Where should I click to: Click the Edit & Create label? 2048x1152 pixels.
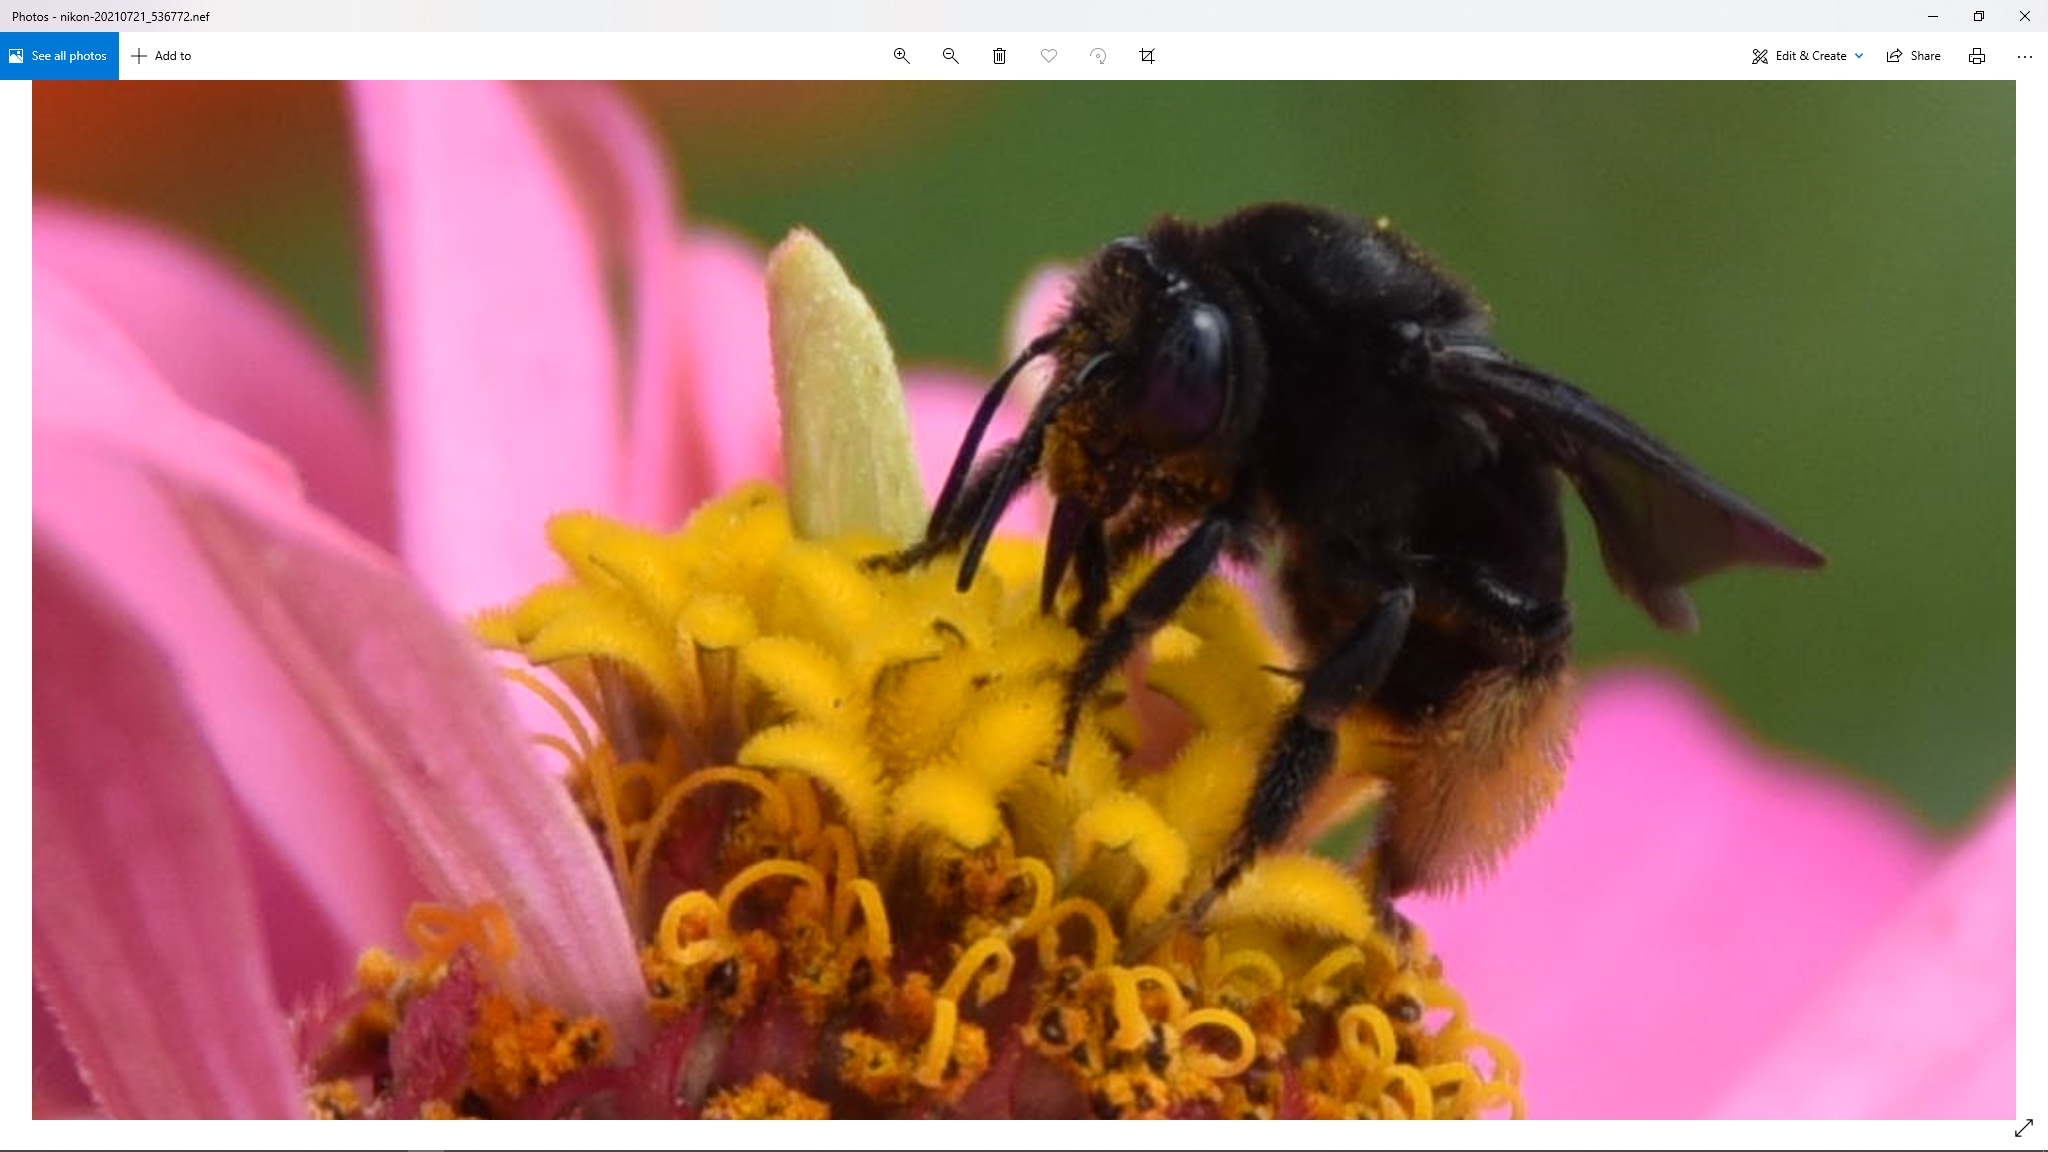point(1810,56)
